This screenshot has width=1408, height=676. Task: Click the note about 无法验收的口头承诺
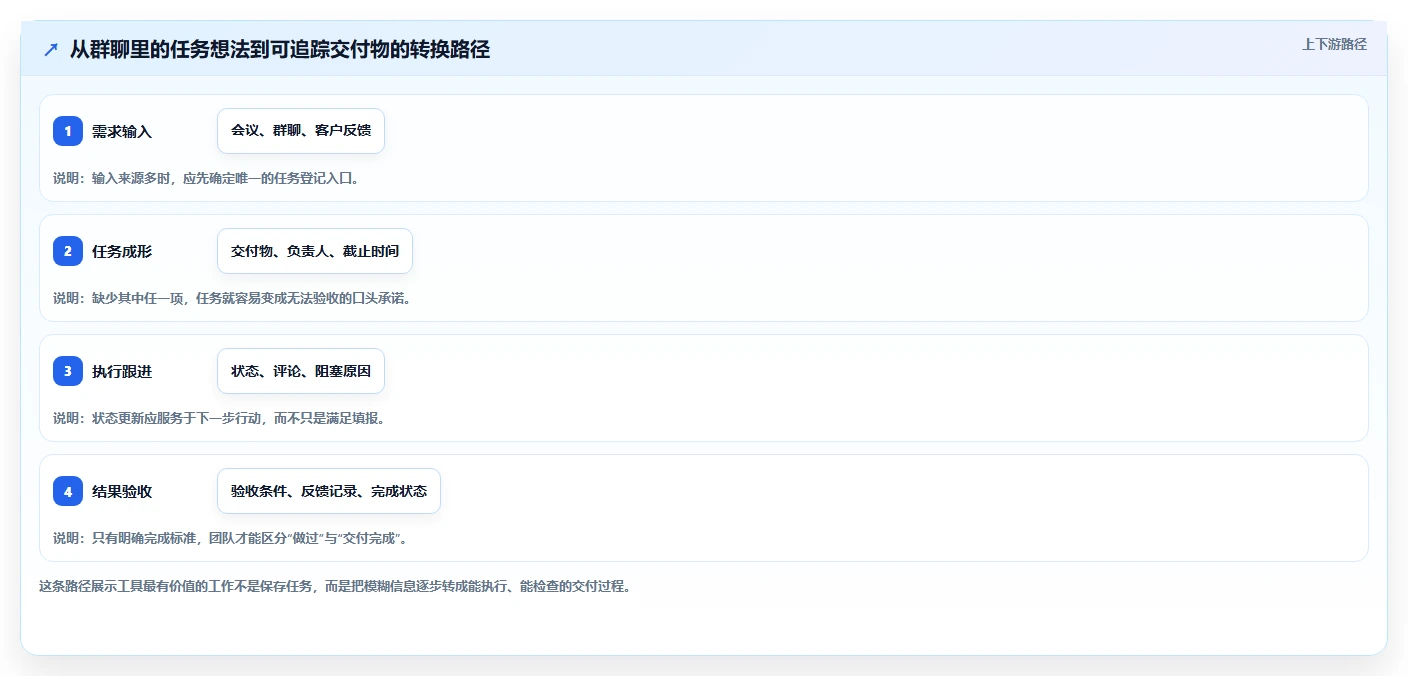[232, 298]
